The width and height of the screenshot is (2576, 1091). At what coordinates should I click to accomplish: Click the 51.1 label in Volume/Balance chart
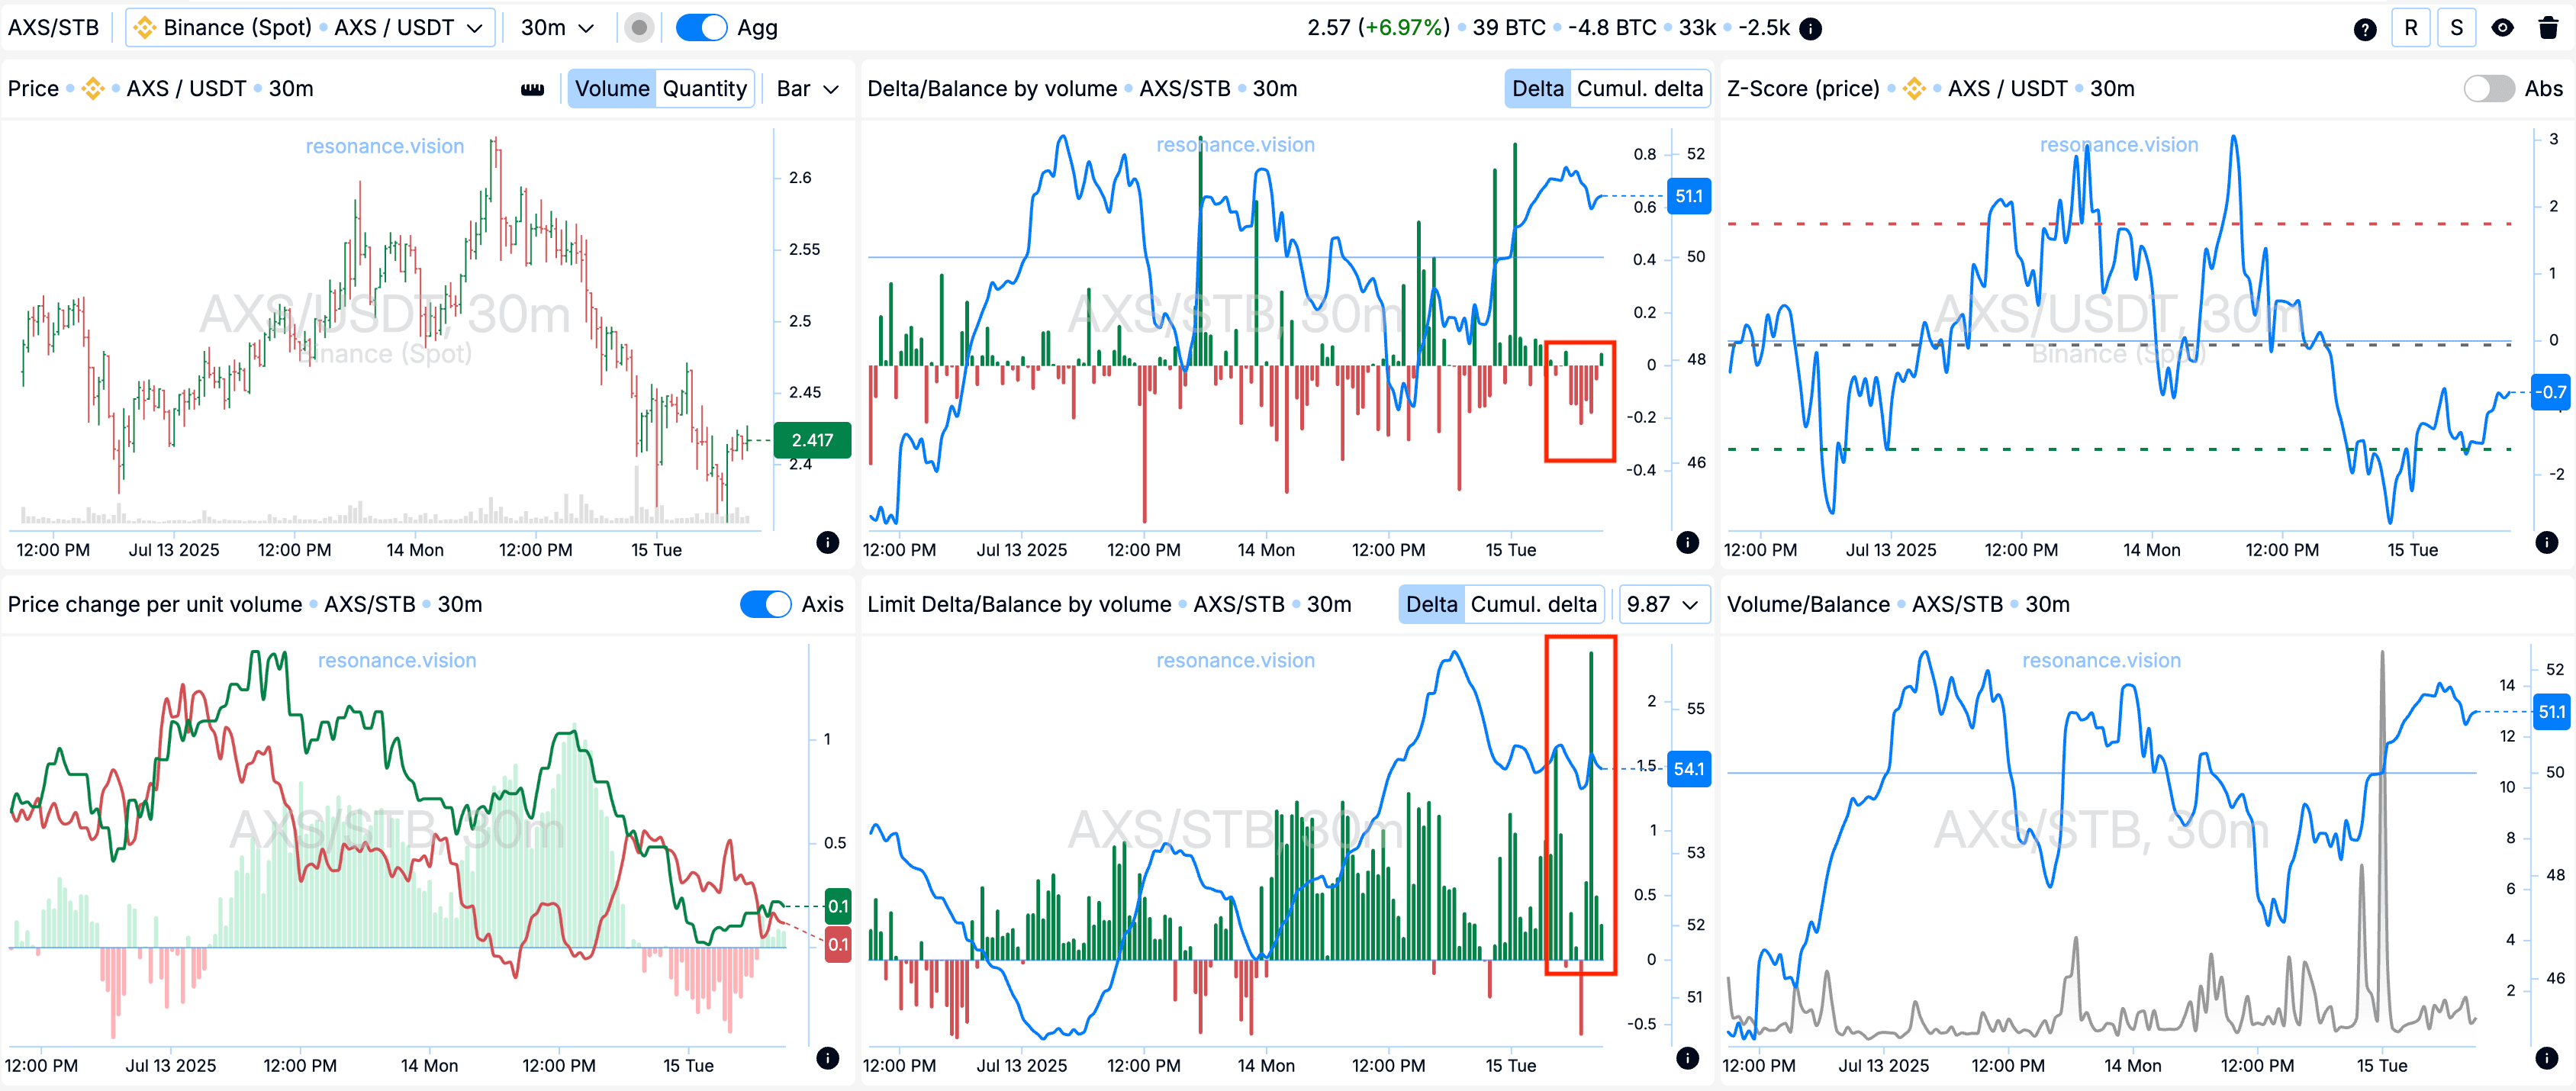pyautogui.click(x=2552, y=712)
